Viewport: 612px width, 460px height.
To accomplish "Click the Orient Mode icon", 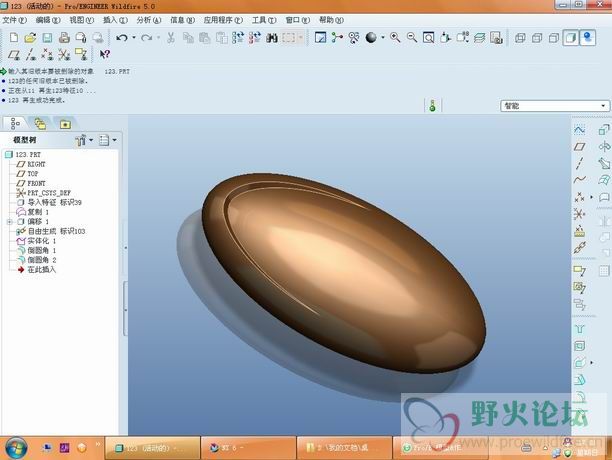I will point(354,37).
